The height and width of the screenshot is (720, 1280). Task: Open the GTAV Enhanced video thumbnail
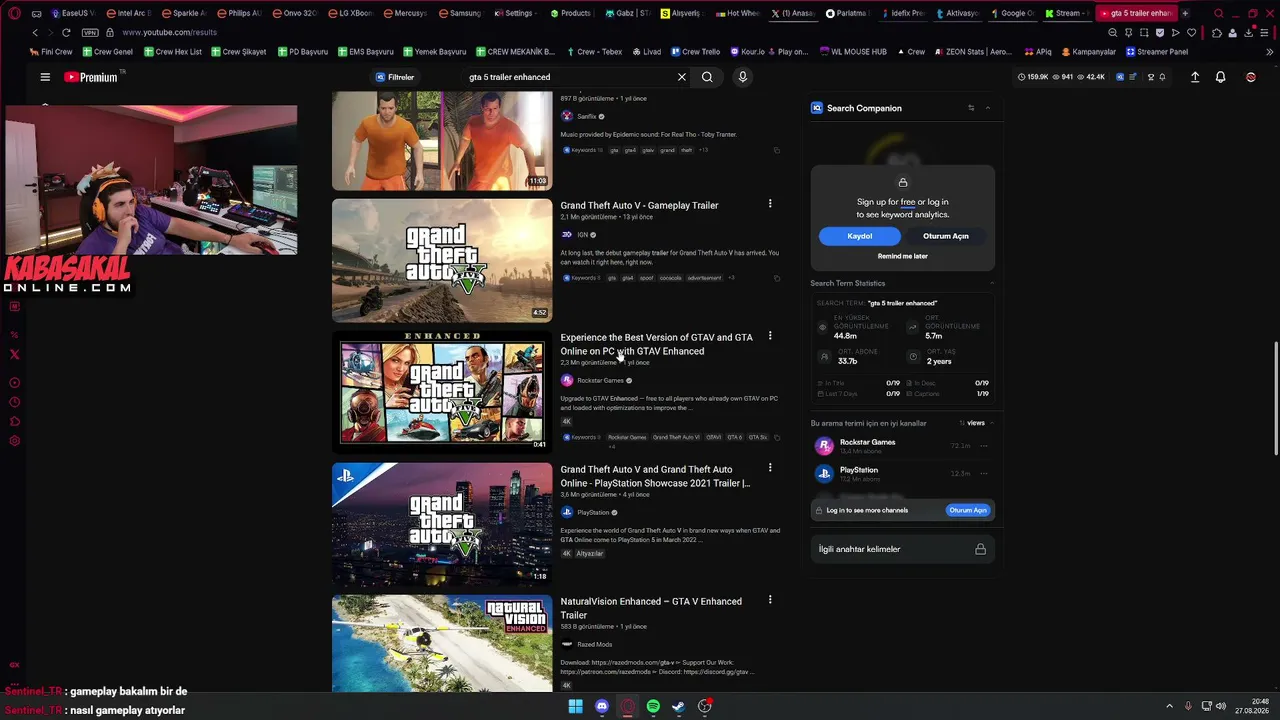pos(442,392)
